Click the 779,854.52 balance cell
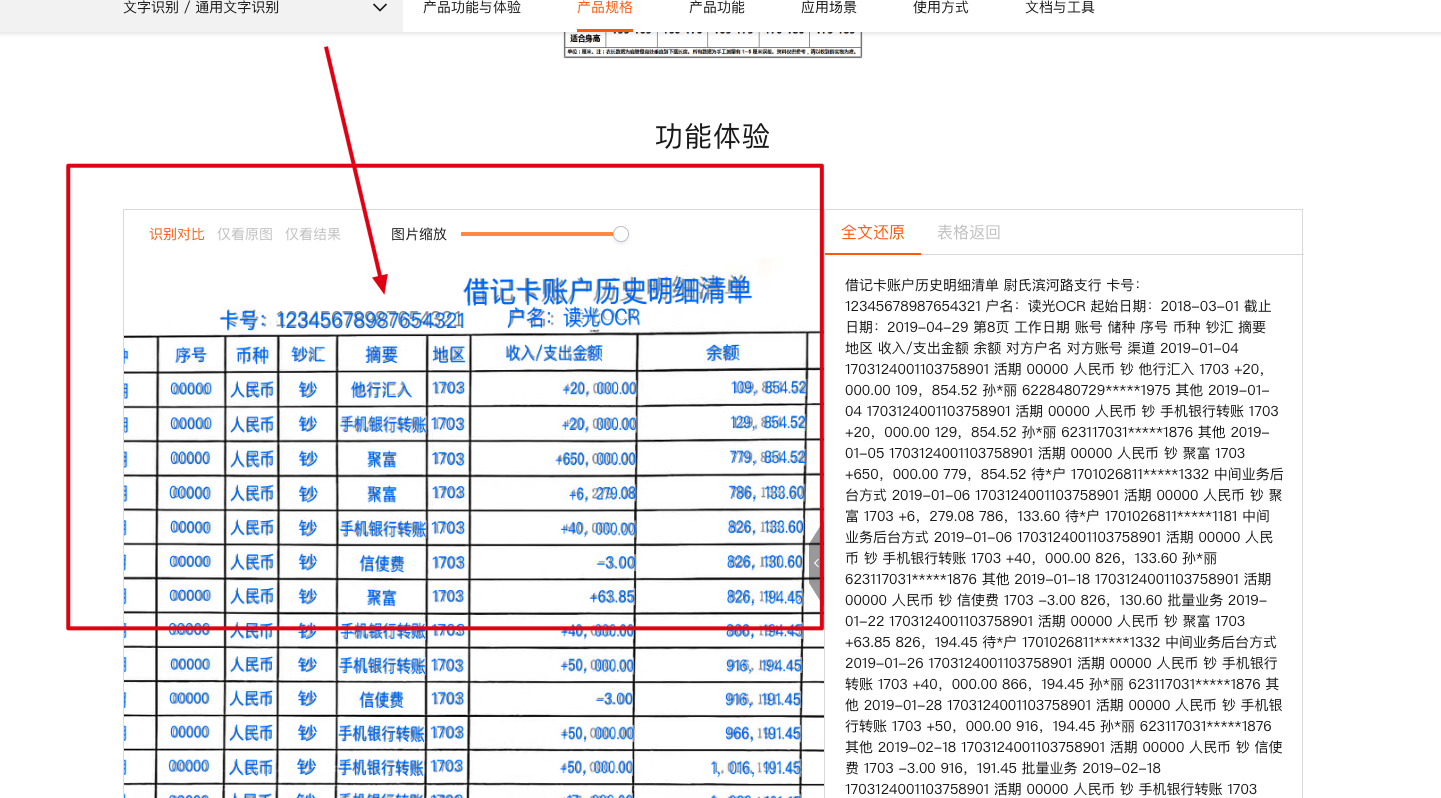Image resolution: width=1441 pixels, height=798 pixels. (768, 457)
